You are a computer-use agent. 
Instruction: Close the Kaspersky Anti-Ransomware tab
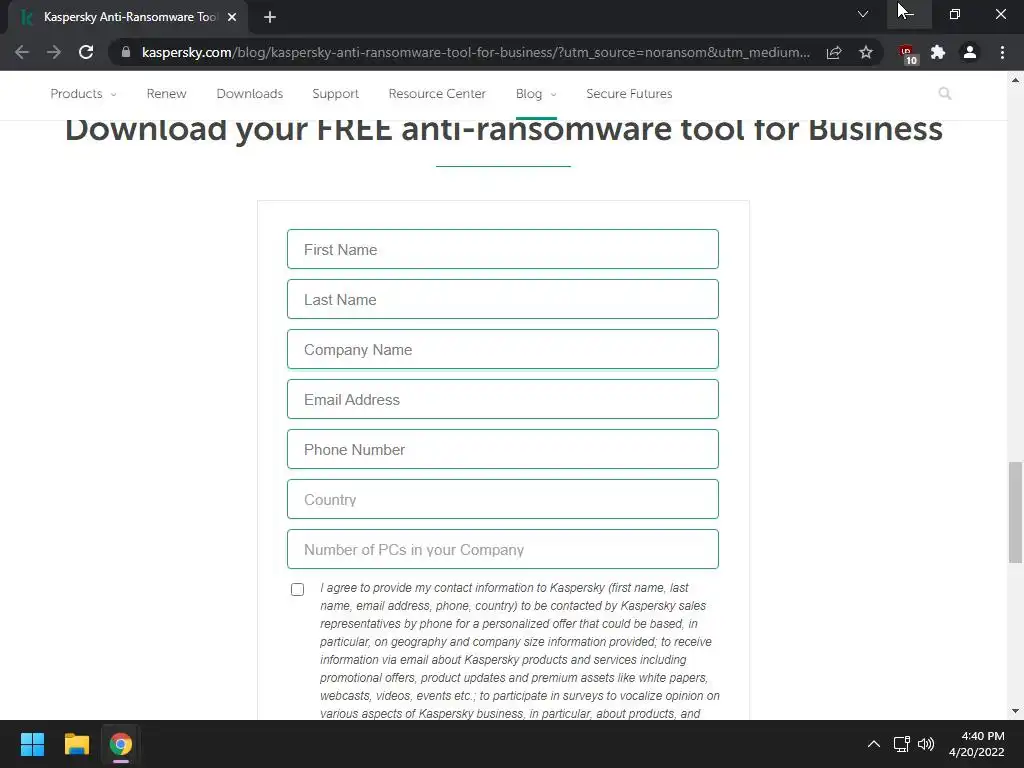[x=232, y=17]
